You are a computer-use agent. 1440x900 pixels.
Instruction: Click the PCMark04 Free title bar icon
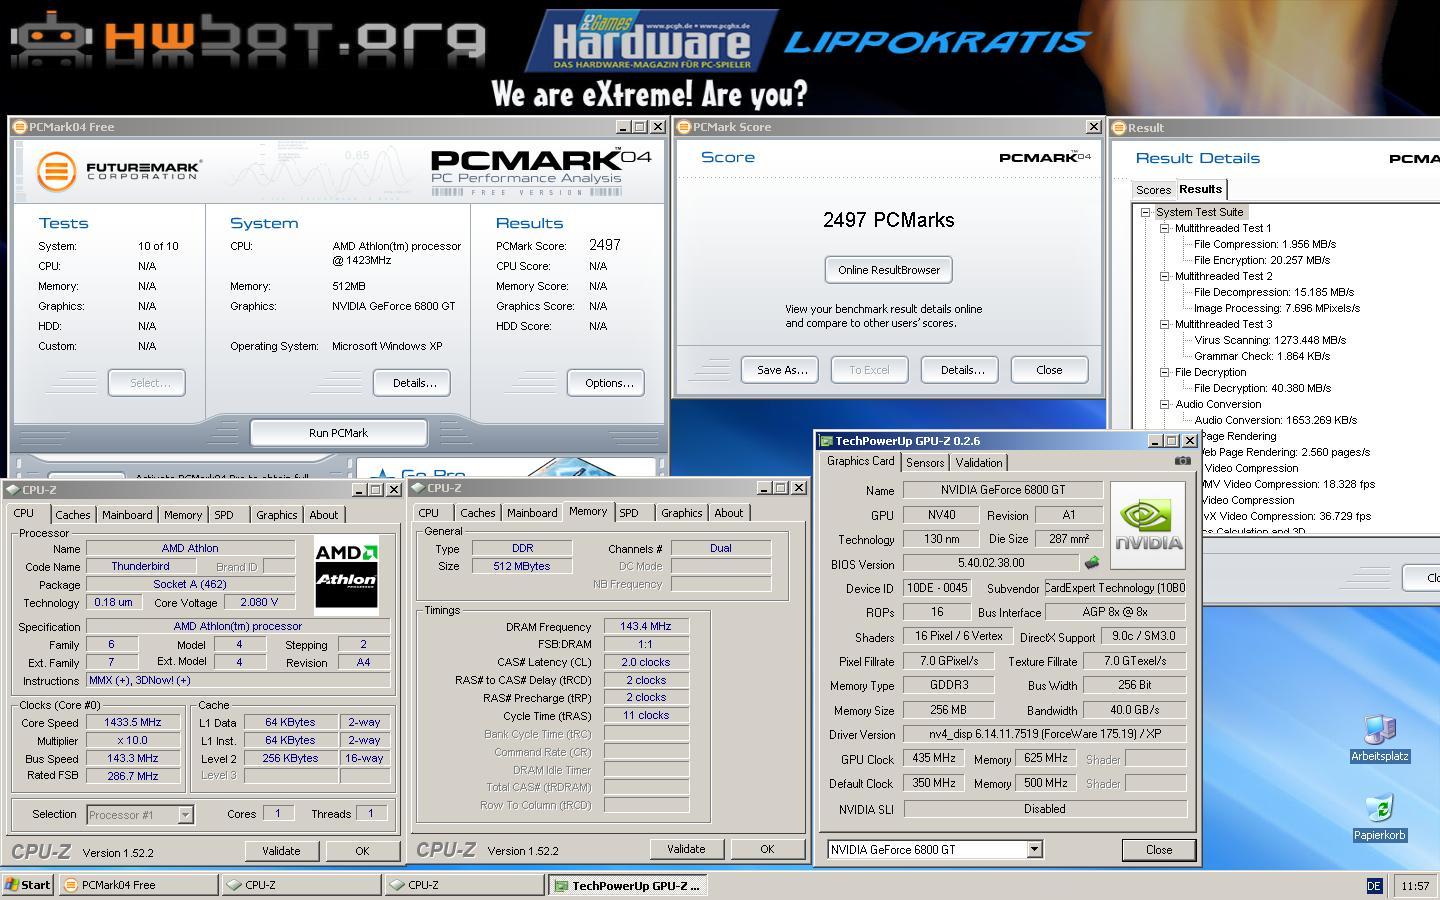coord(19,127)
